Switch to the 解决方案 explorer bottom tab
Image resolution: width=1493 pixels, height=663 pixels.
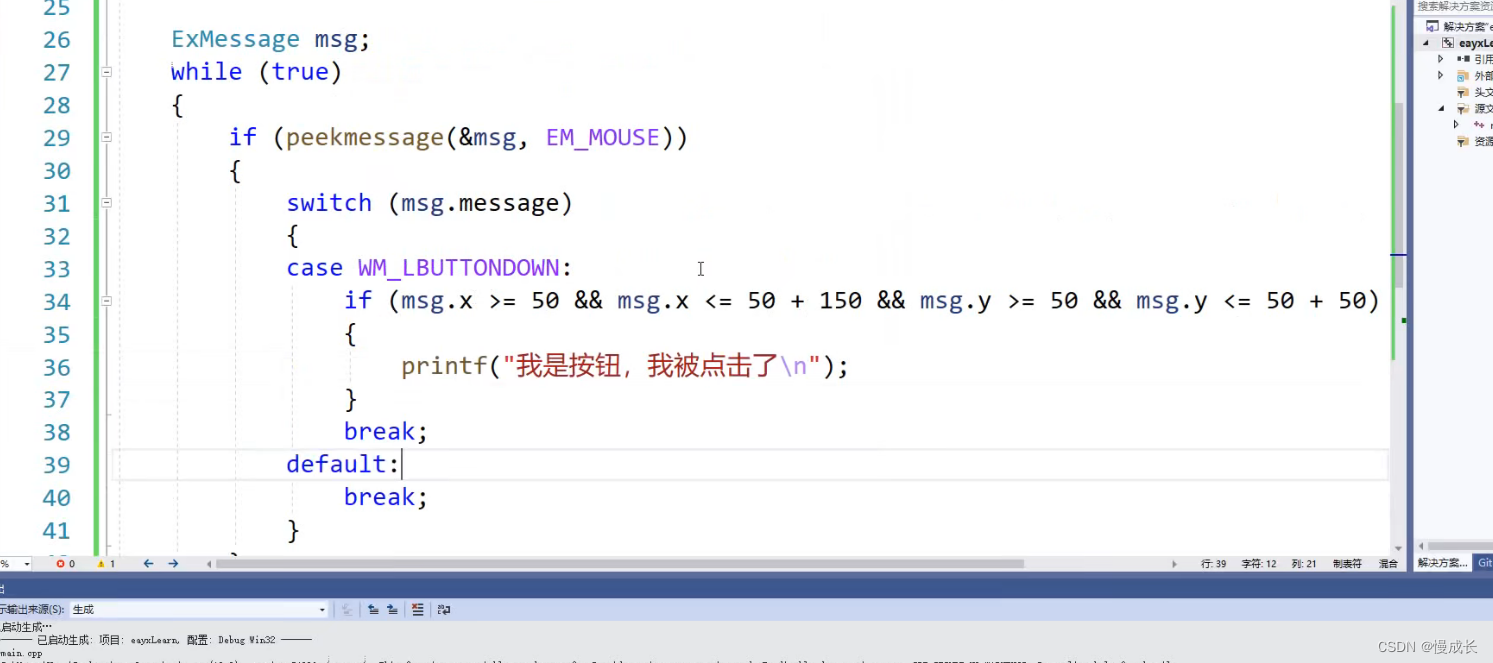click(1442, 563)
